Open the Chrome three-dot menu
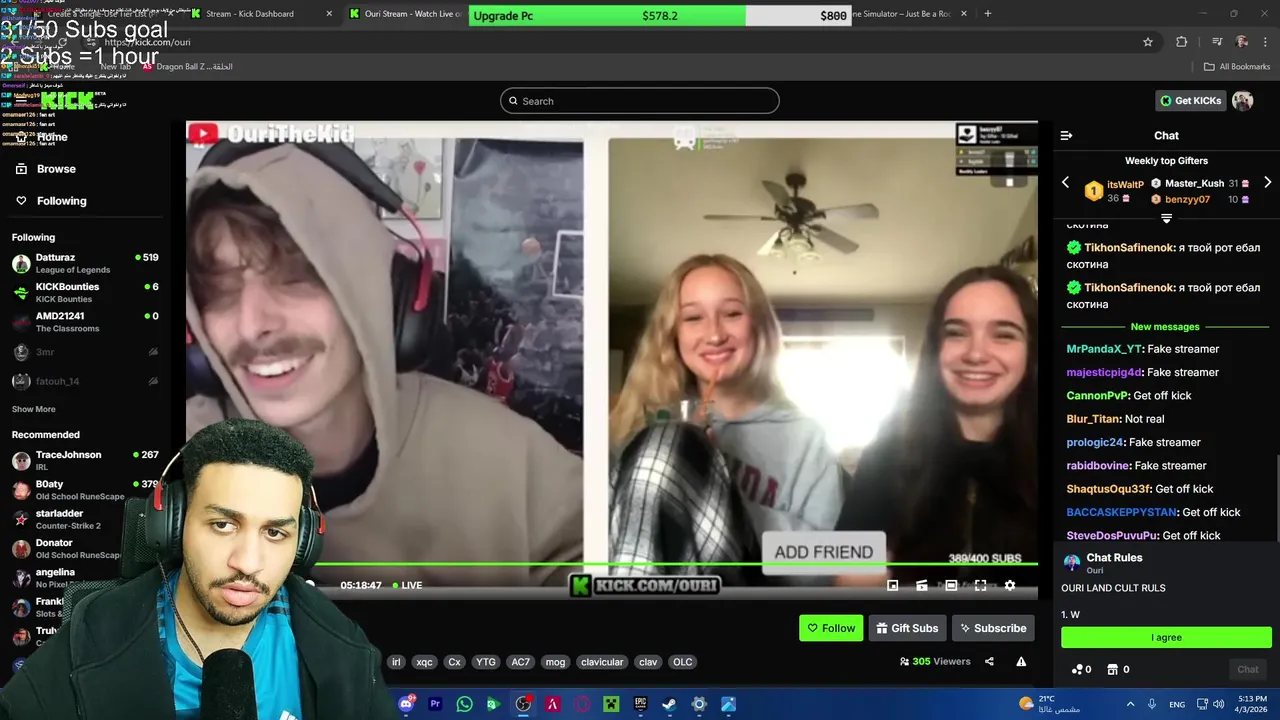Image resolution: width=1280 pixels, height=720 pixels. coord(1266,42)
